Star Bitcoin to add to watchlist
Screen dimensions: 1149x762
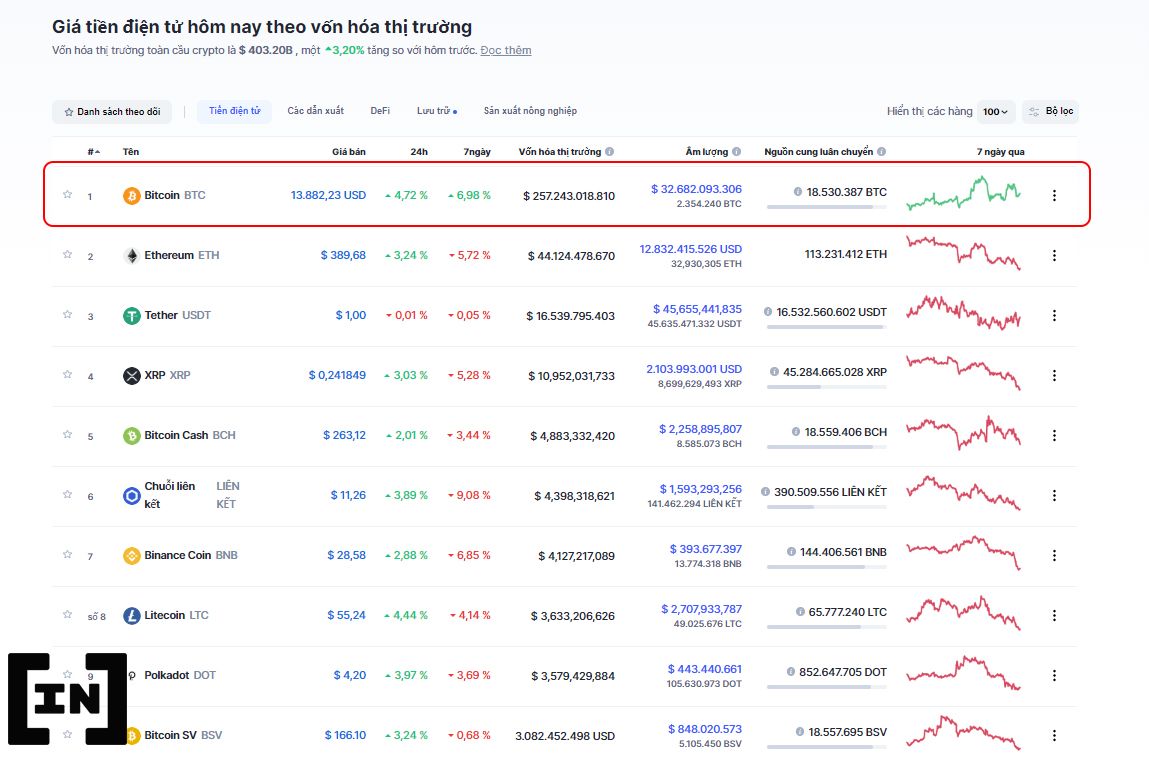(67, 195)
